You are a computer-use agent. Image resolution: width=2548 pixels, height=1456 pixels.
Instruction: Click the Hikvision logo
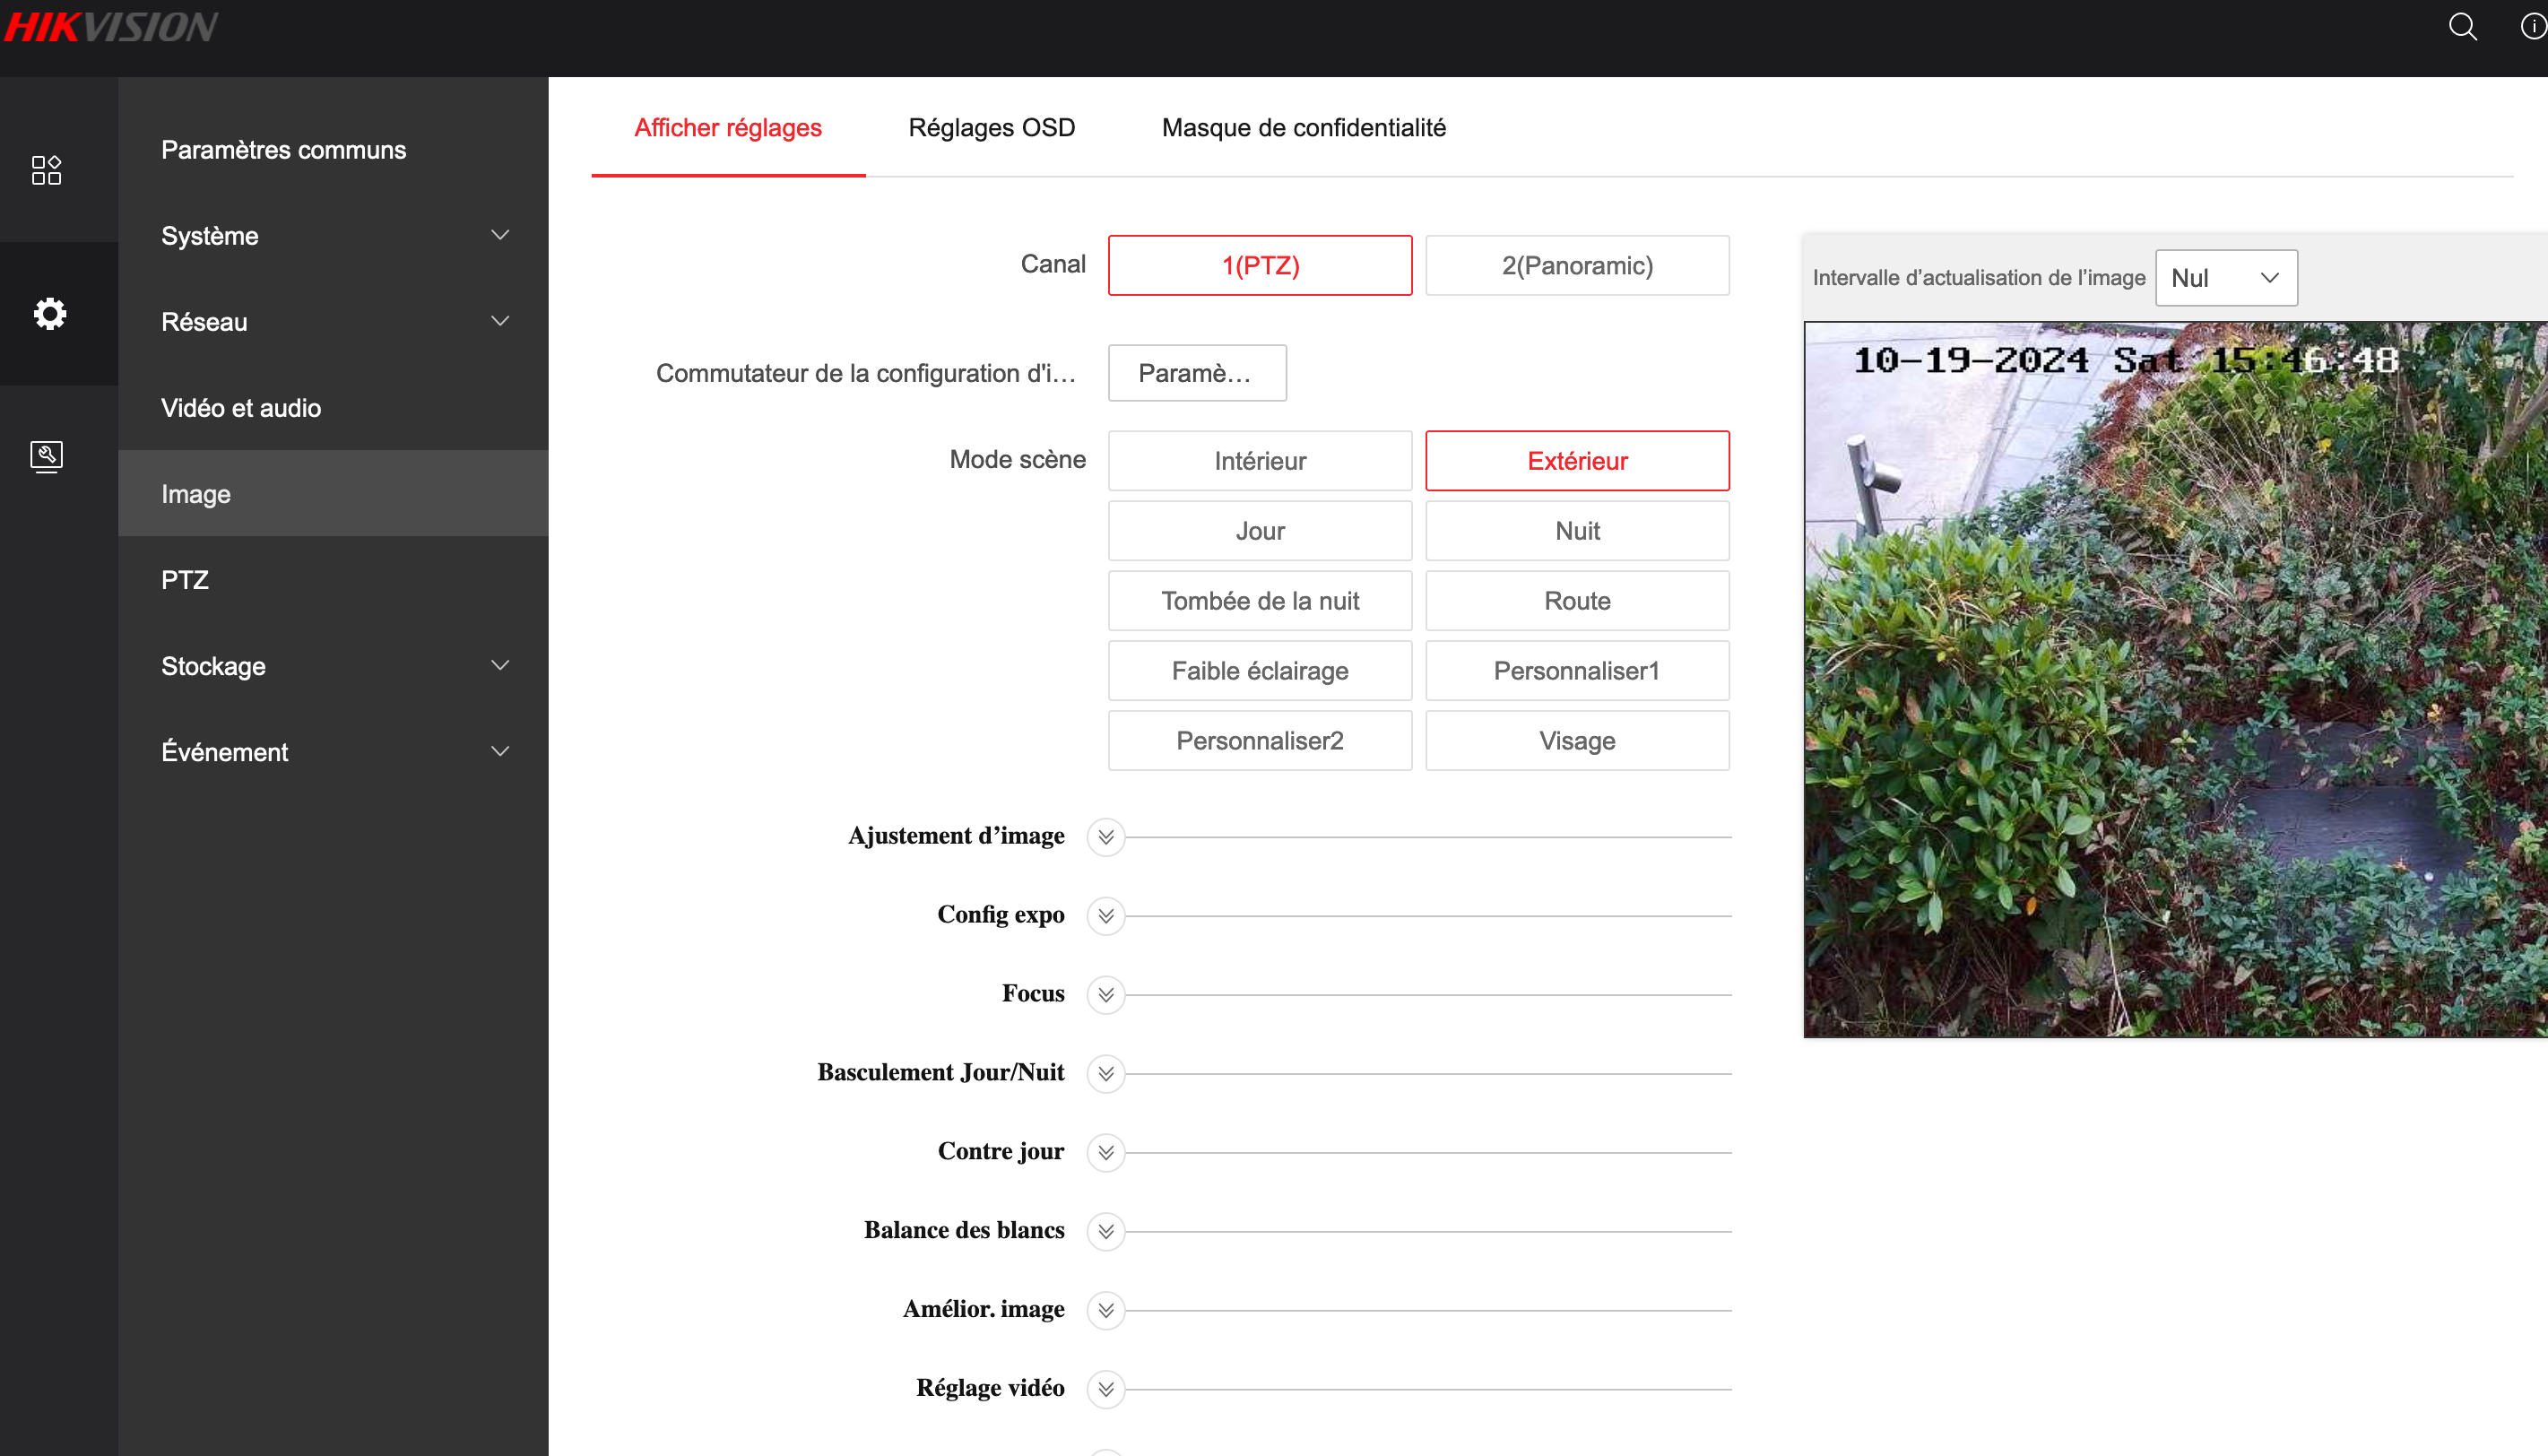tap(110, 27)
